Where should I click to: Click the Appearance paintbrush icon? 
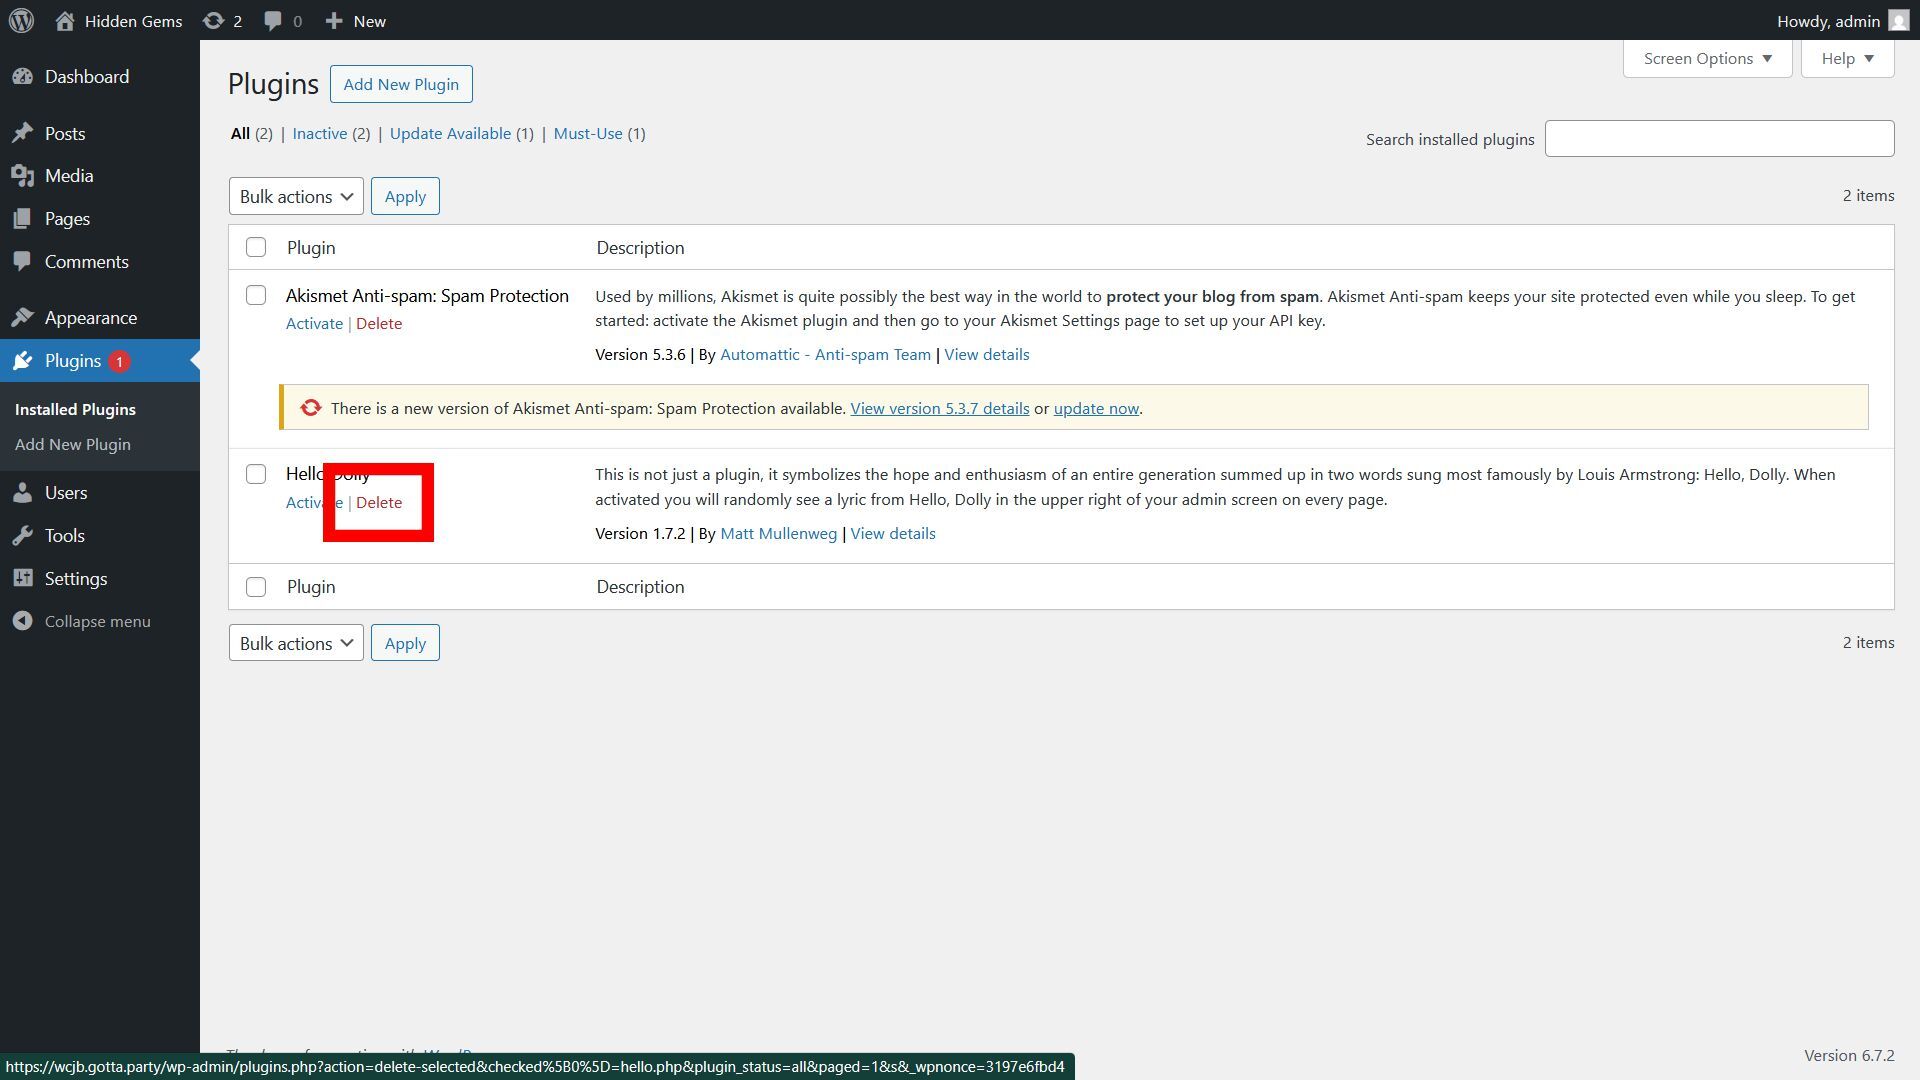23,318
